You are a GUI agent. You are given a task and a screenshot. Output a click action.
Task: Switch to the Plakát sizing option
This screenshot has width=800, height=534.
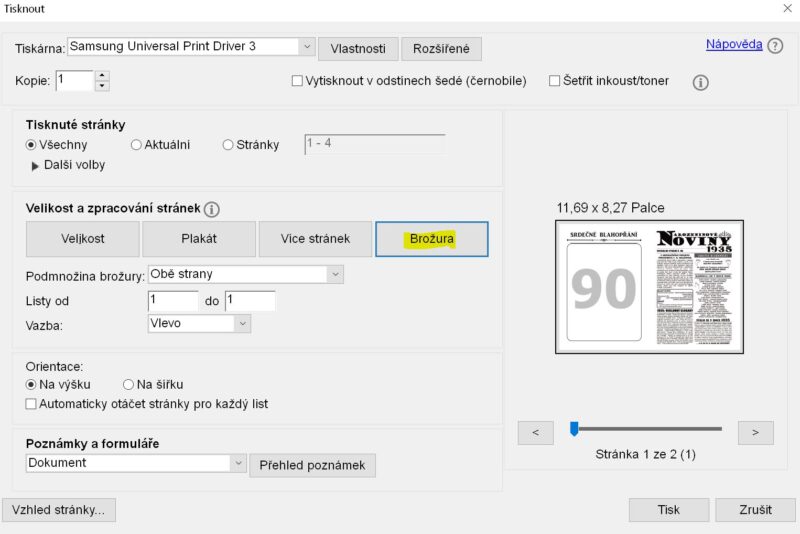(x=199, y=239)
